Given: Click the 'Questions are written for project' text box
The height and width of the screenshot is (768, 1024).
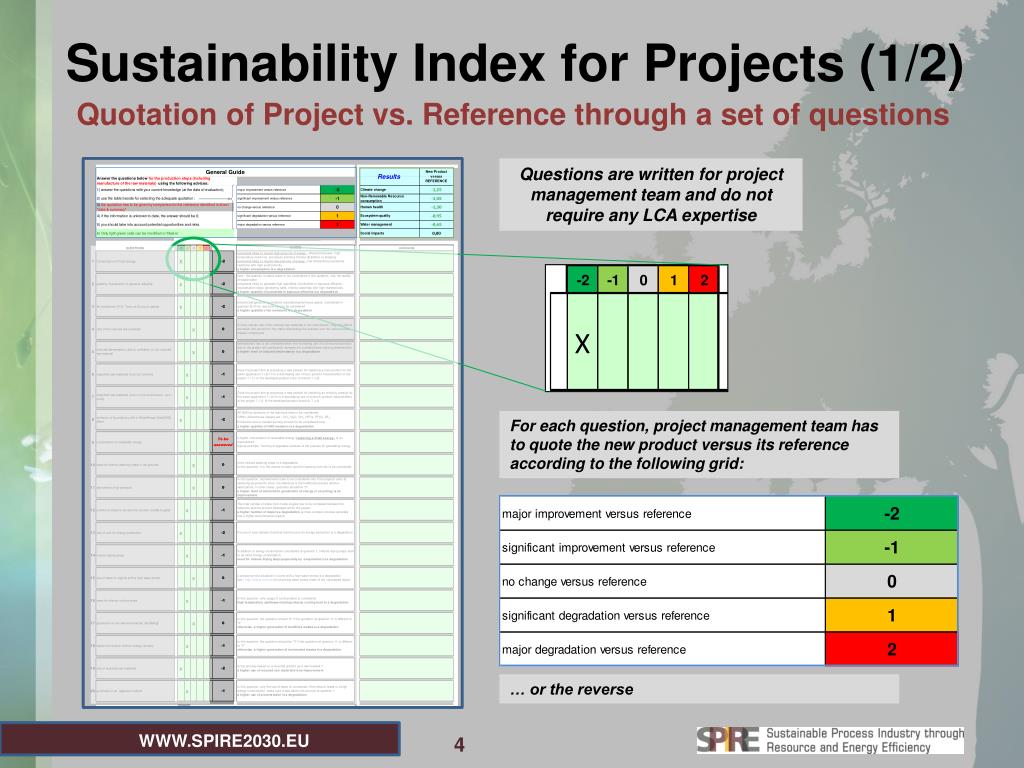Looking at the screenshot, I should (650, 195).
